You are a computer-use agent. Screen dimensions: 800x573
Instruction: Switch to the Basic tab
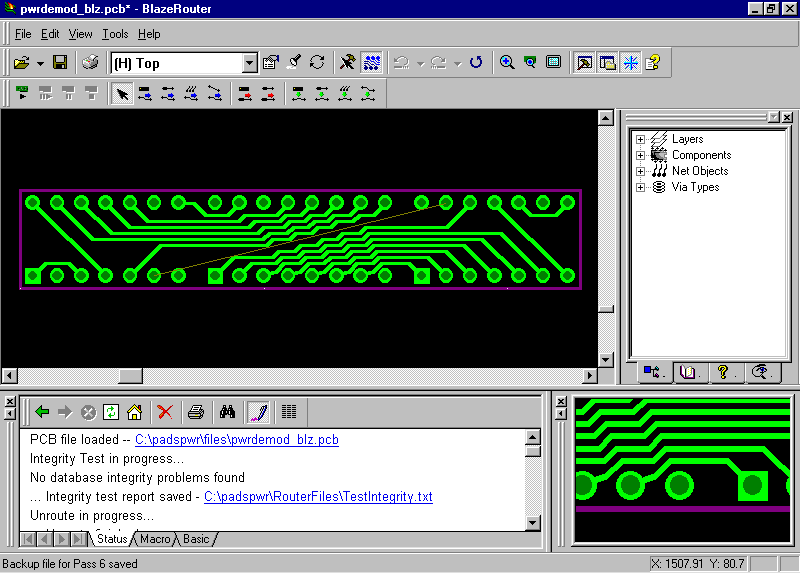click(196, 539)
